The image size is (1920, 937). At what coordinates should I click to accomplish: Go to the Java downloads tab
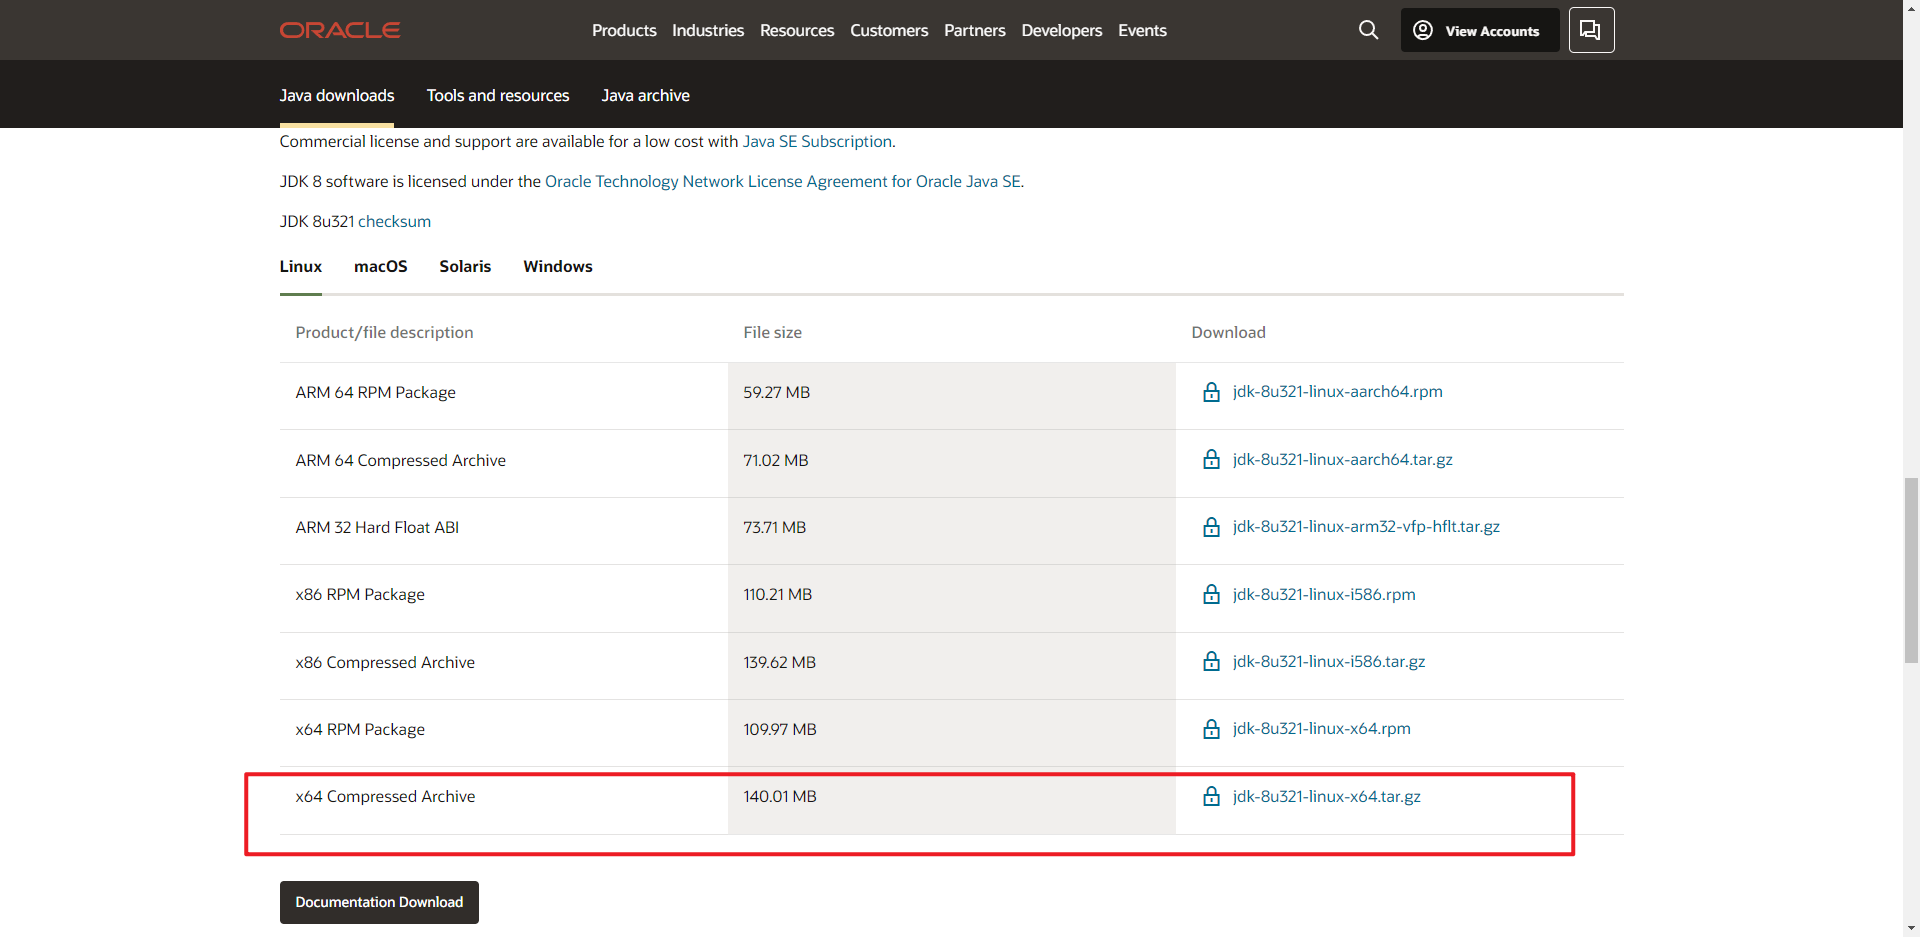pos(337,95)
